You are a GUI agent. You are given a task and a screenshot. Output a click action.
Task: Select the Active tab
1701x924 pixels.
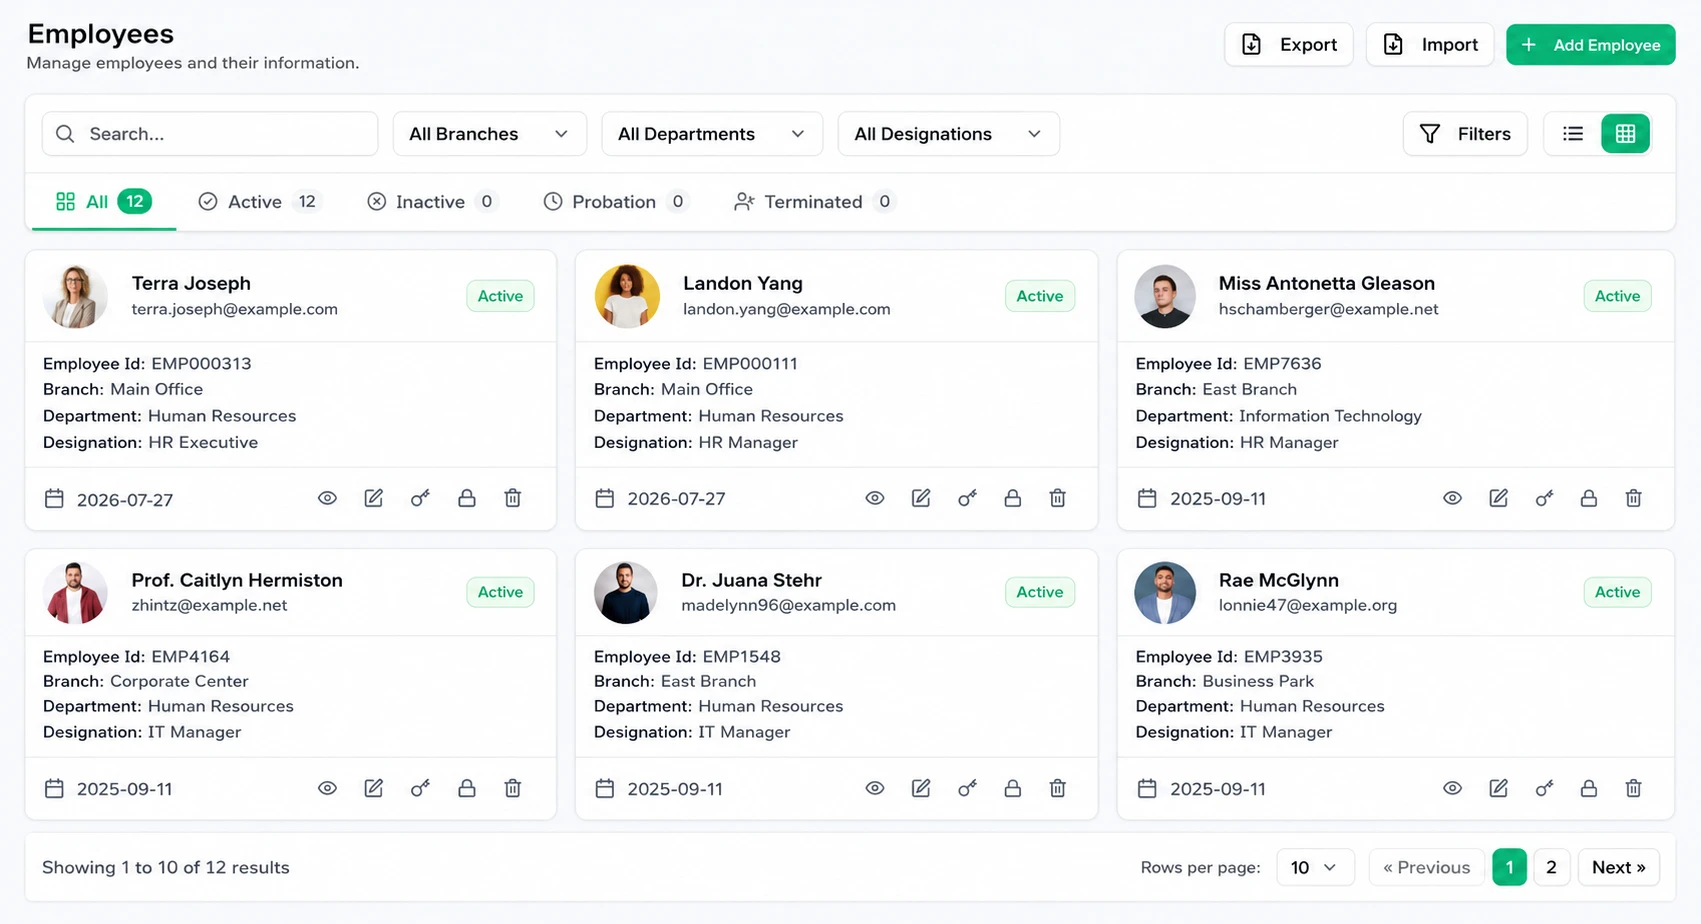[258, 202]
